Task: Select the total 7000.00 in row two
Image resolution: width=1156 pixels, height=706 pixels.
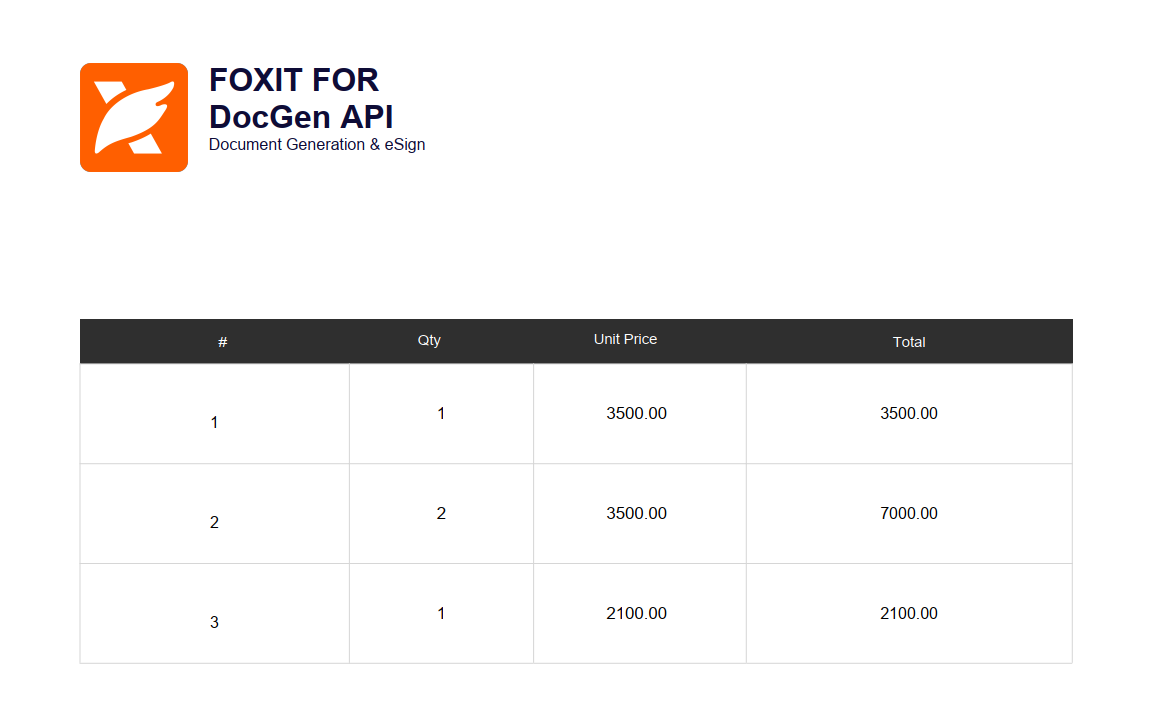Action: coord(909,513)
